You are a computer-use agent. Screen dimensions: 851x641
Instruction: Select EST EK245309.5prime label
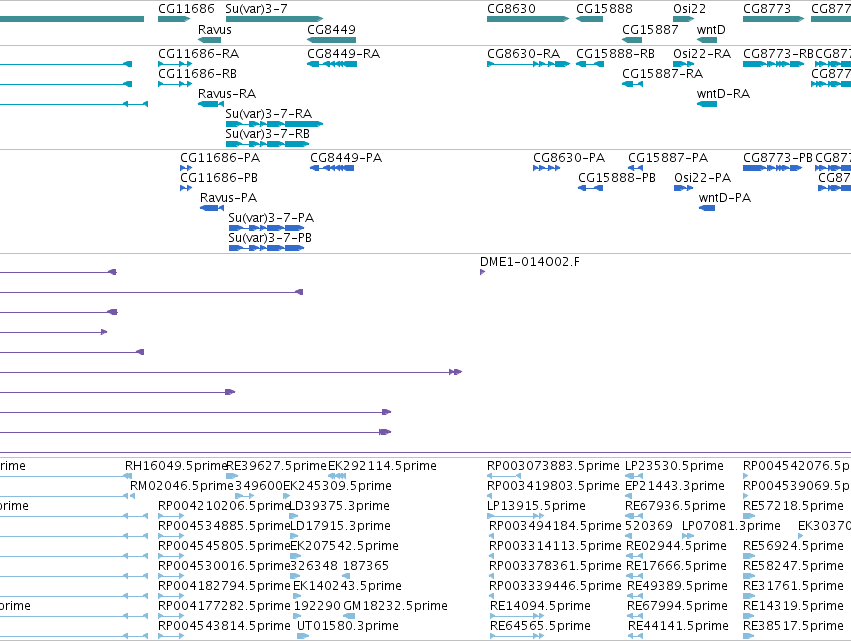point(337,486)
